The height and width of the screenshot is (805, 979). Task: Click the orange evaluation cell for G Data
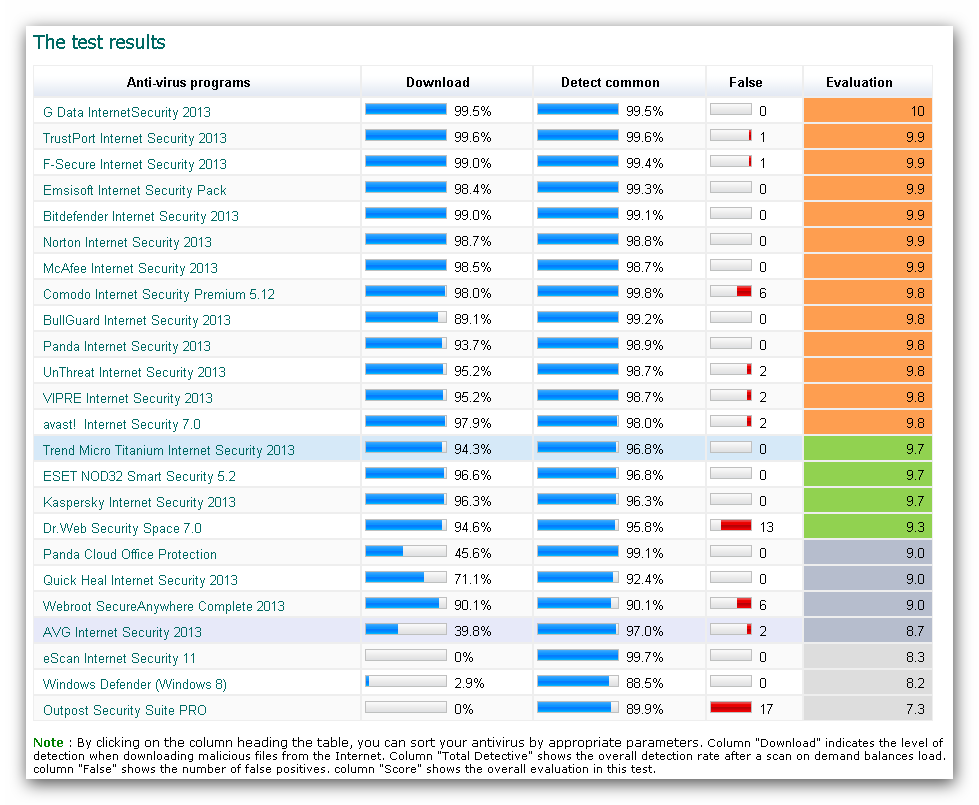pos(867,112)
